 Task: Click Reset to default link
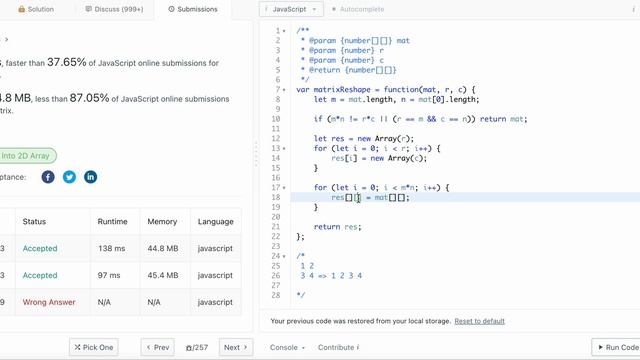coord(480,321)
